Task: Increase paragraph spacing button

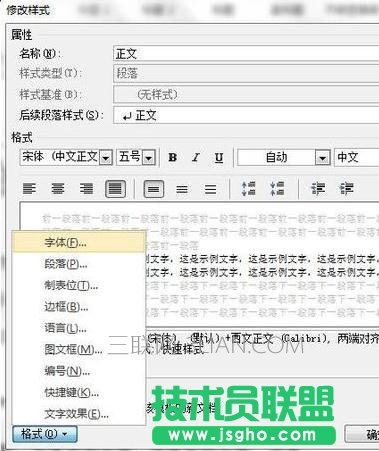Action: point(249,189)
